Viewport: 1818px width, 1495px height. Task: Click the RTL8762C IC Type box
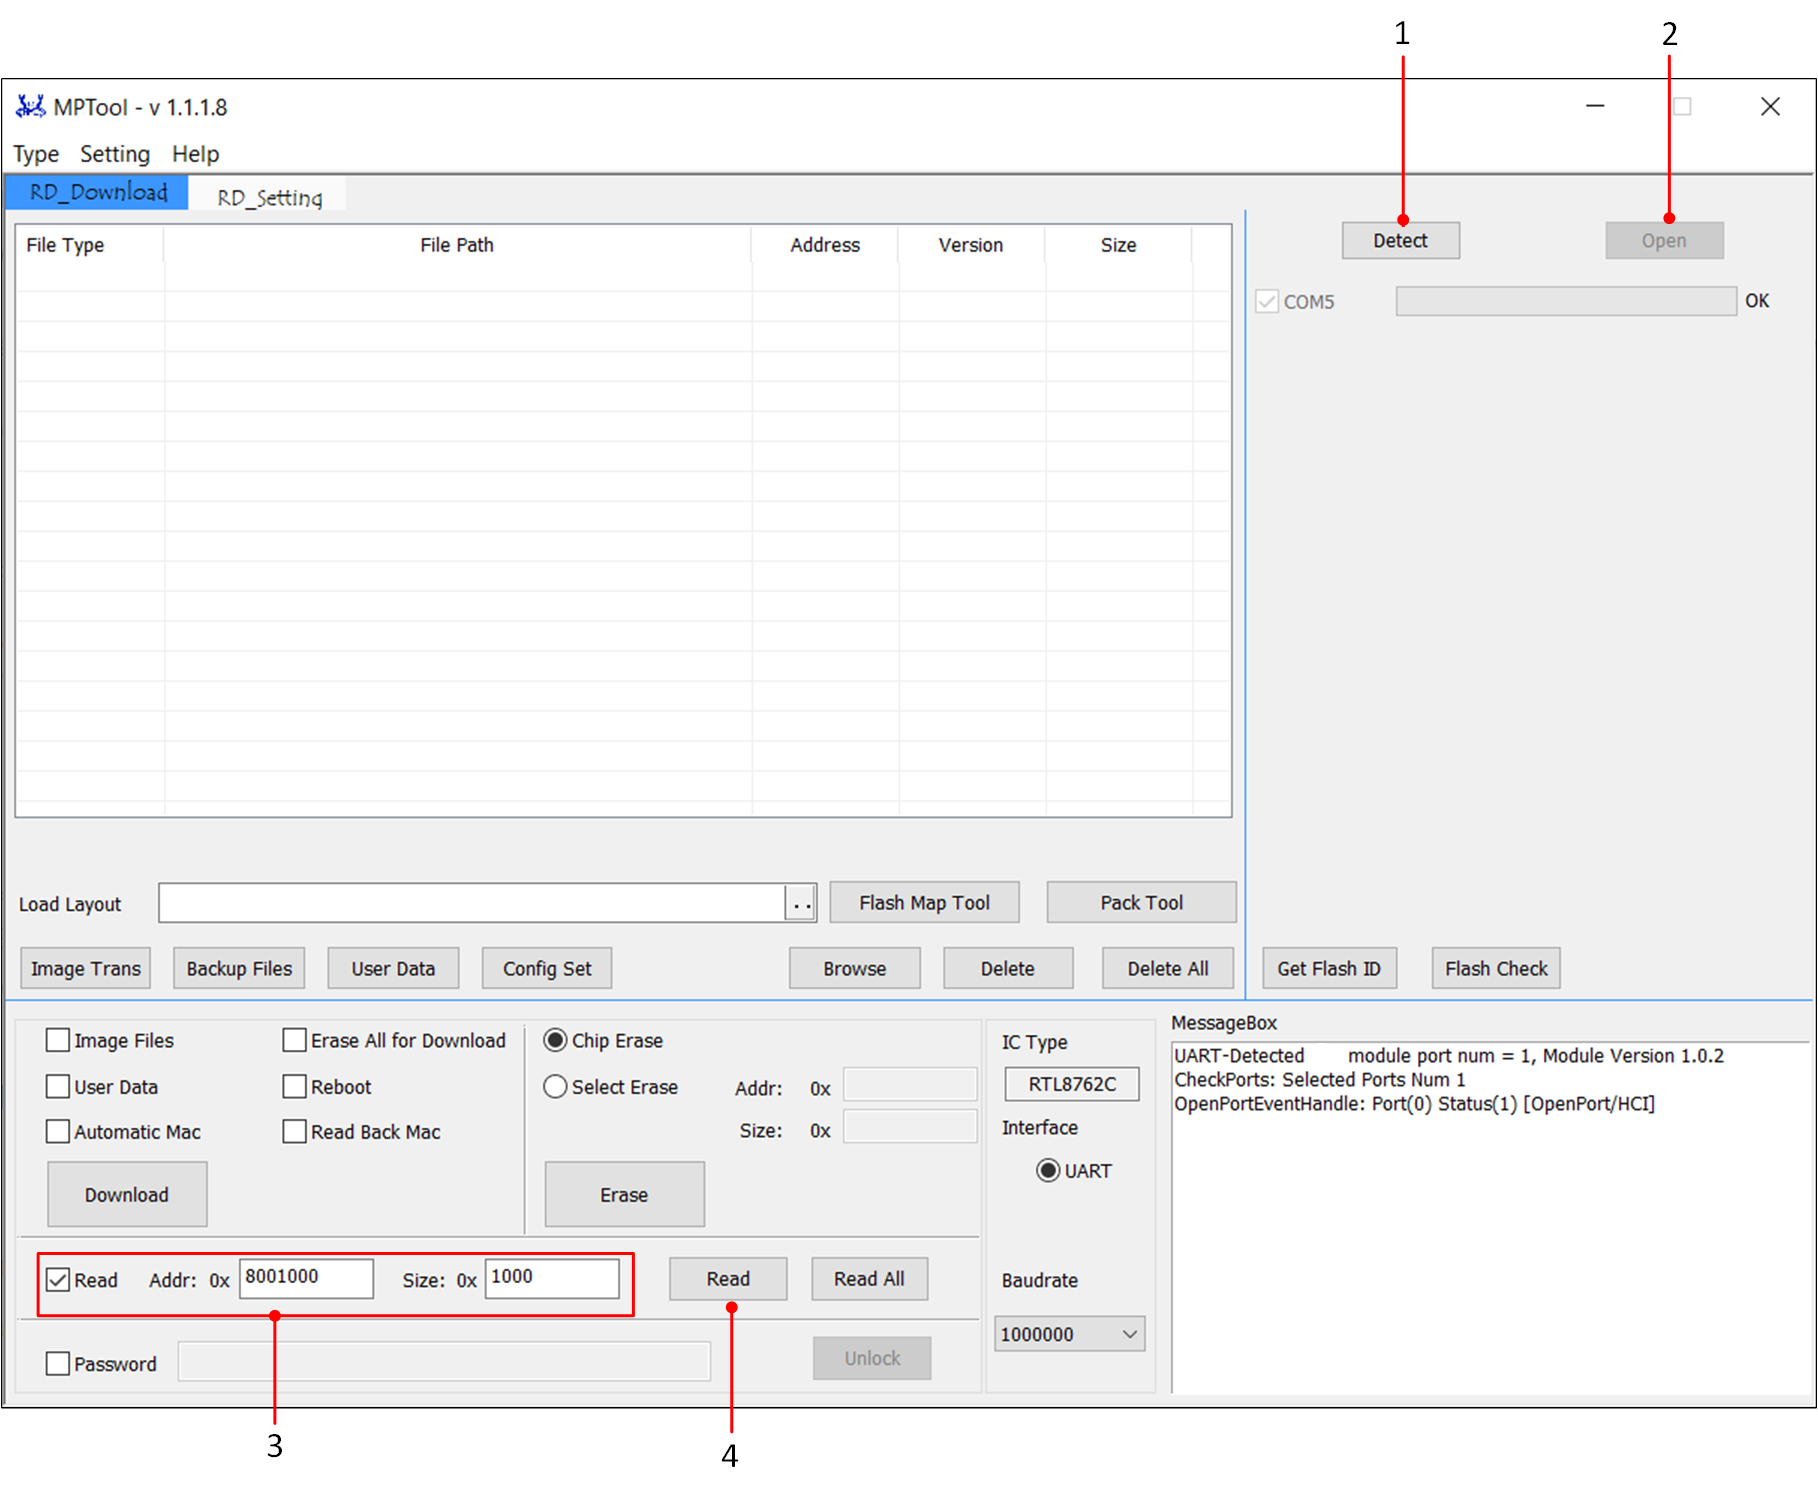(x=1072, y=1084)
